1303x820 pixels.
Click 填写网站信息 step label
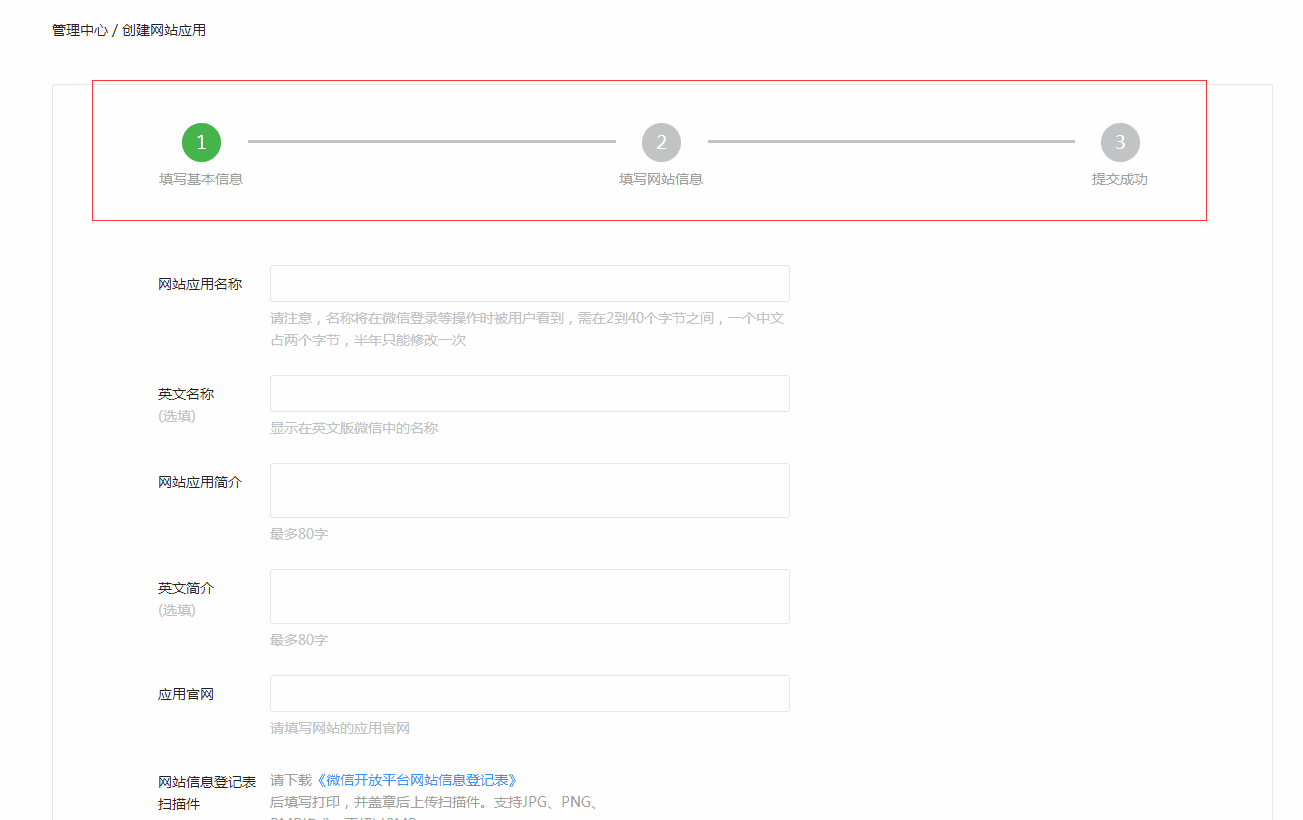[x=661, y=179]
